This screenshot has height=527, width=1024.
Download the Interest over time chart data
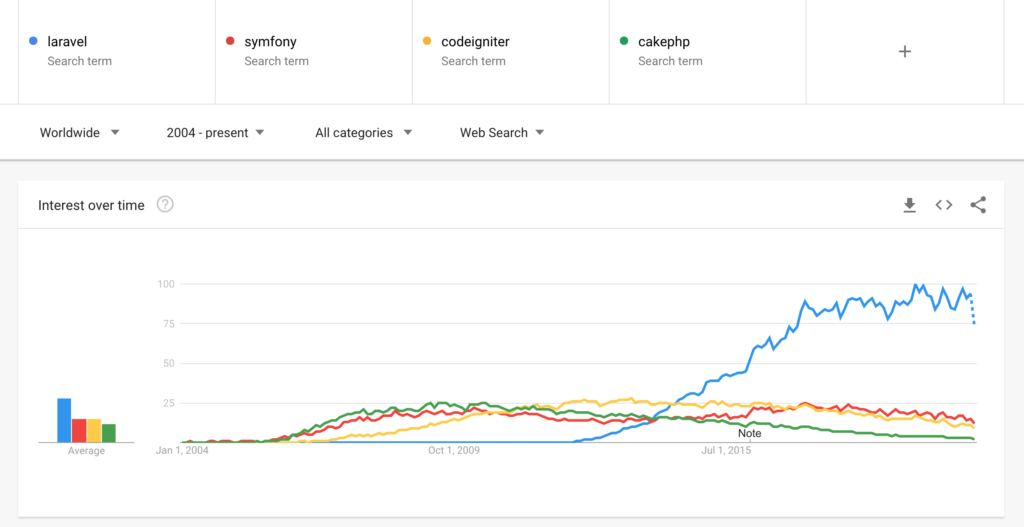click(x=909, y=205)
